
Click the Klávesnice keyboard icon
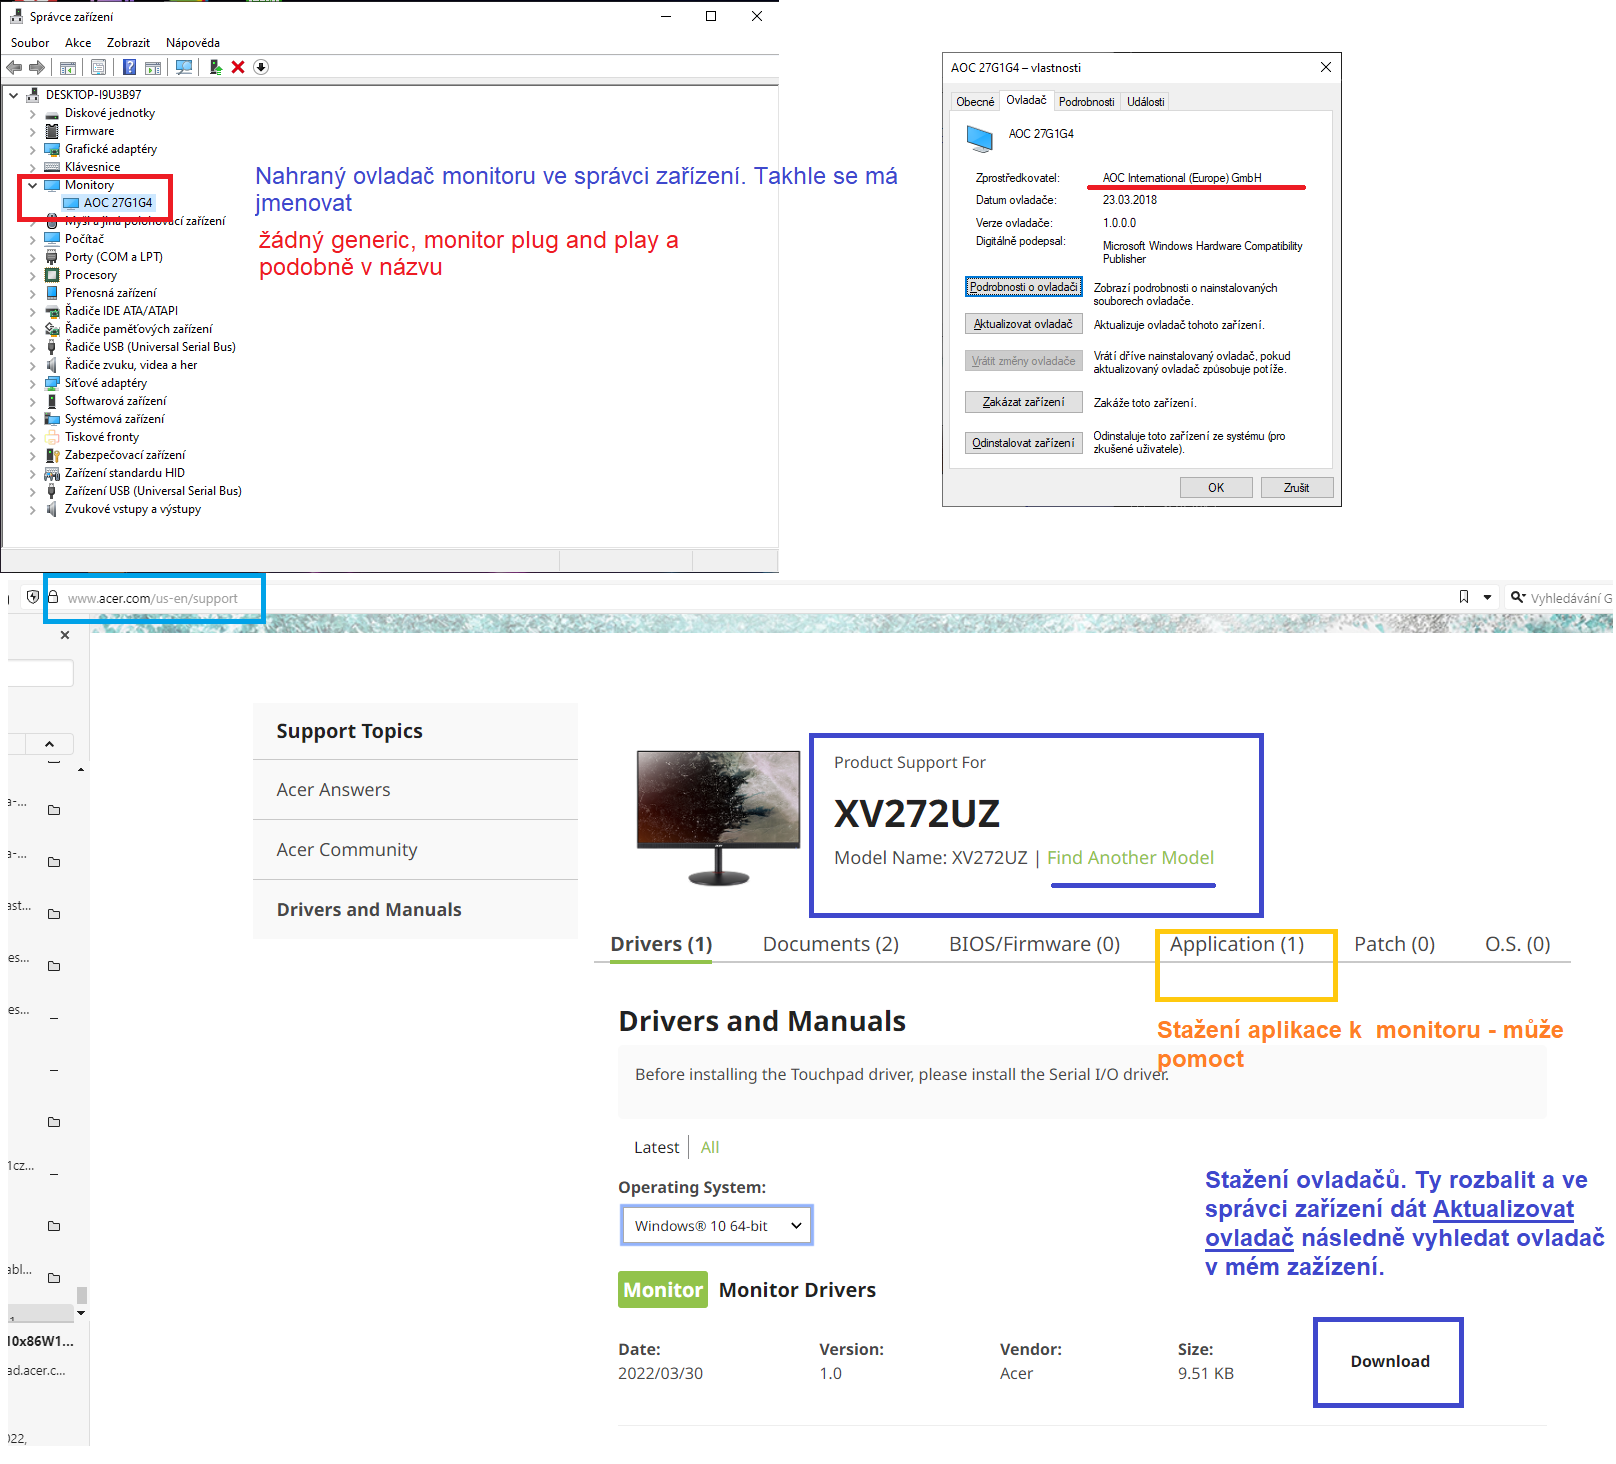pyautogui.click(x=52, y=167)
